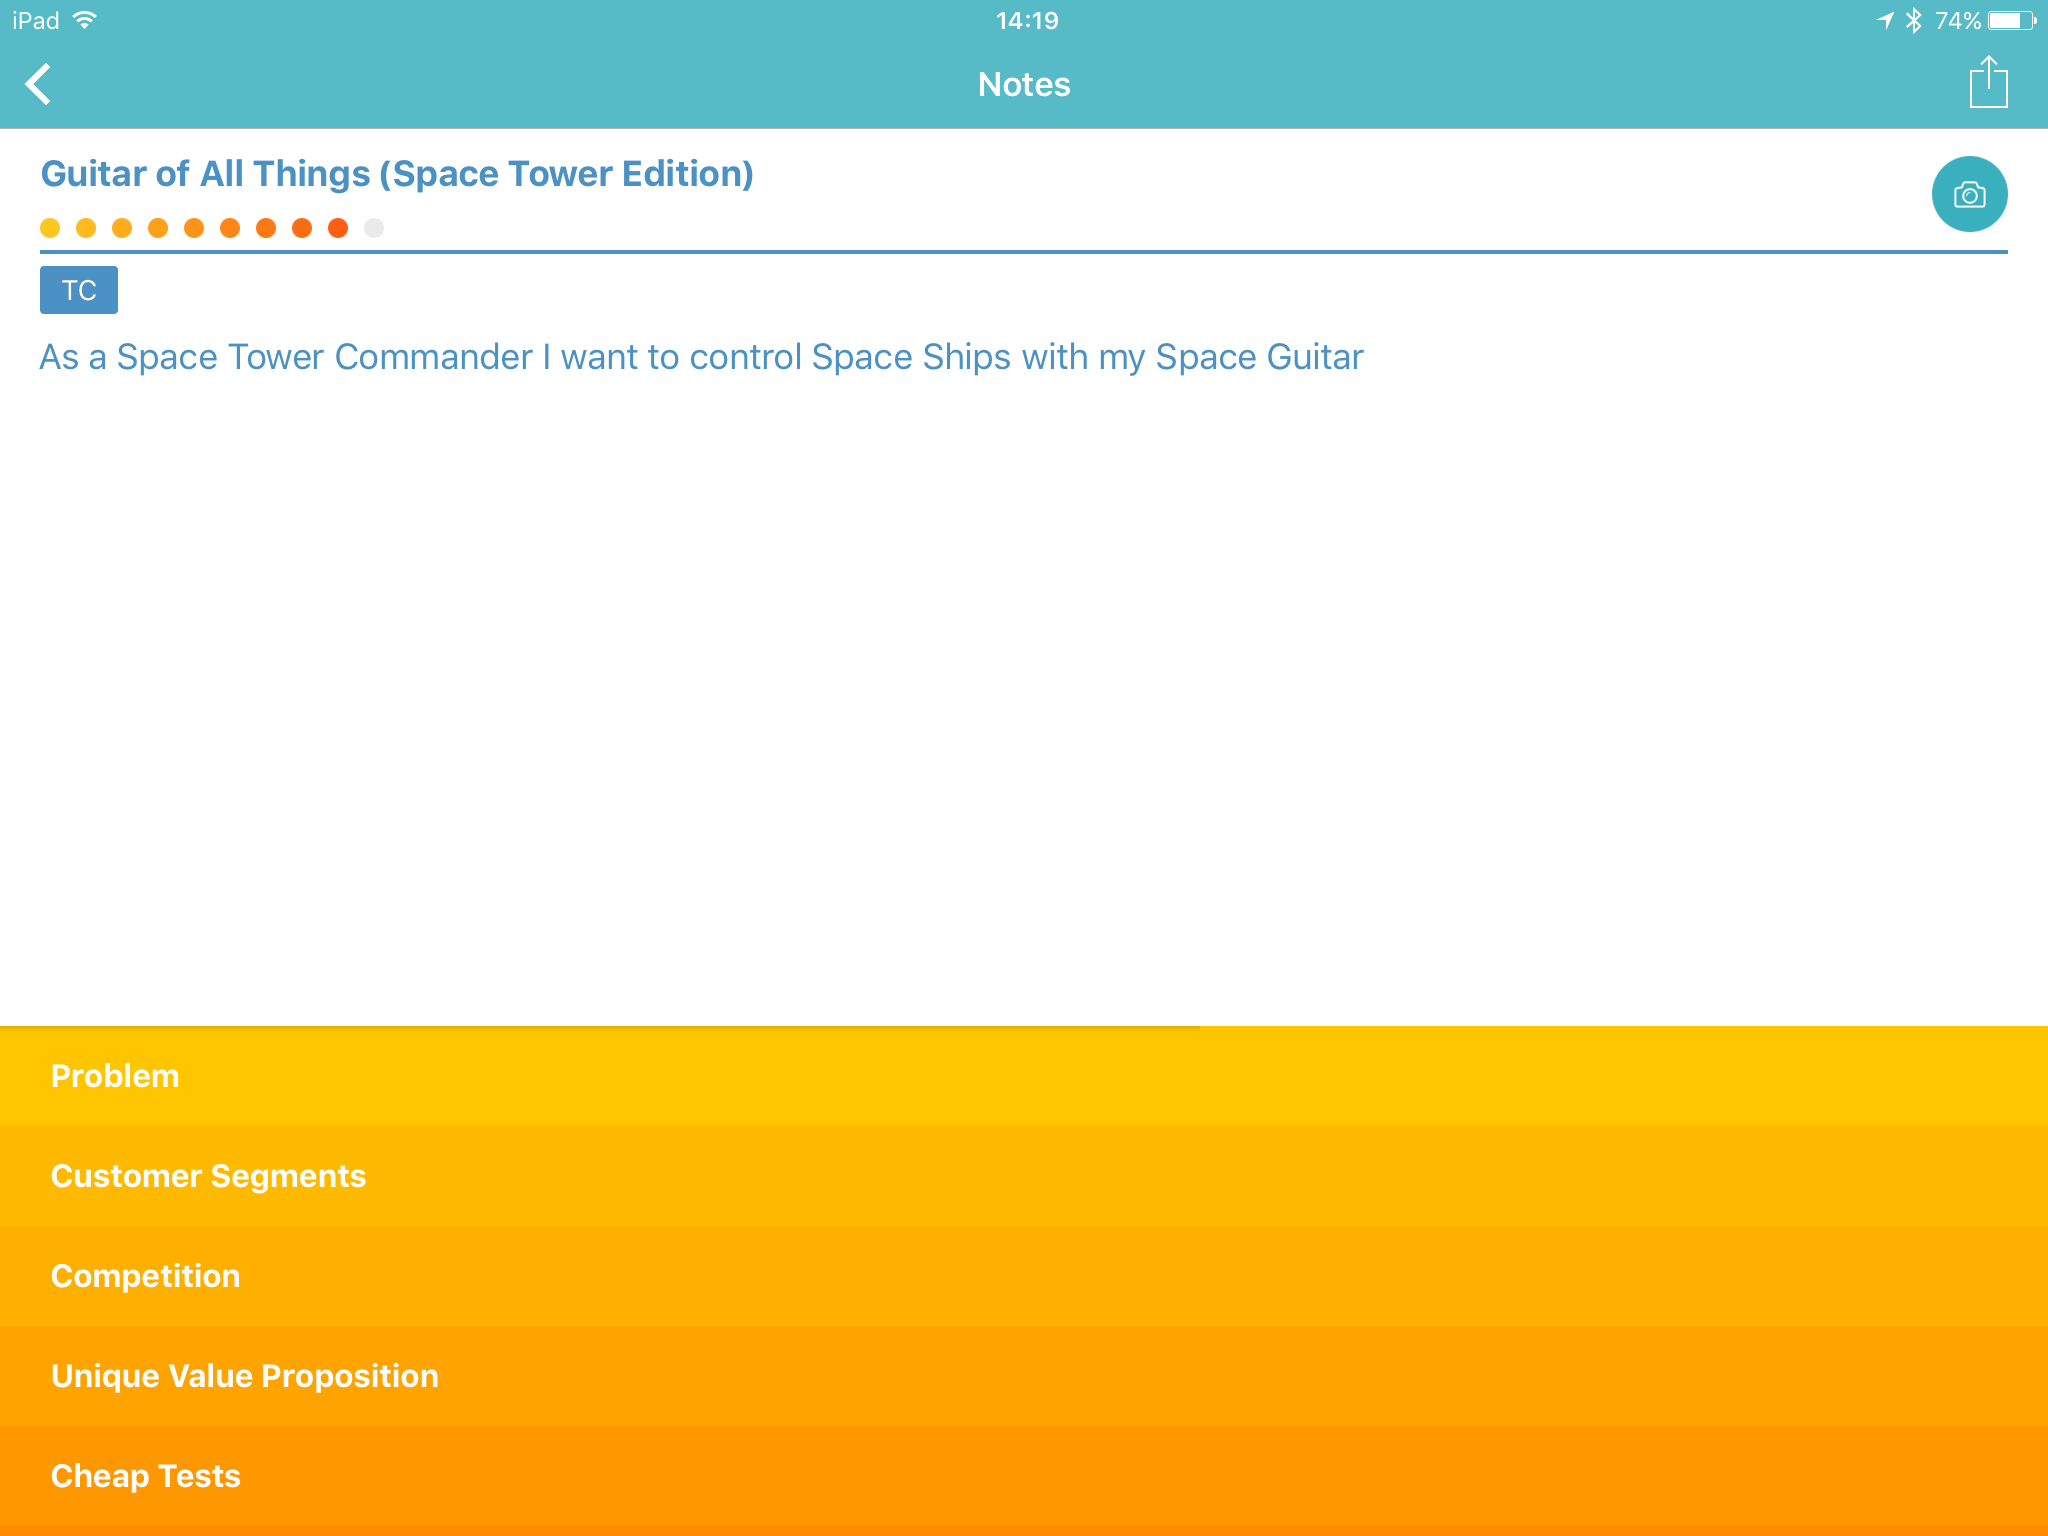
Task: Expand the Customer Segments section
Action: pos(208,1176)
